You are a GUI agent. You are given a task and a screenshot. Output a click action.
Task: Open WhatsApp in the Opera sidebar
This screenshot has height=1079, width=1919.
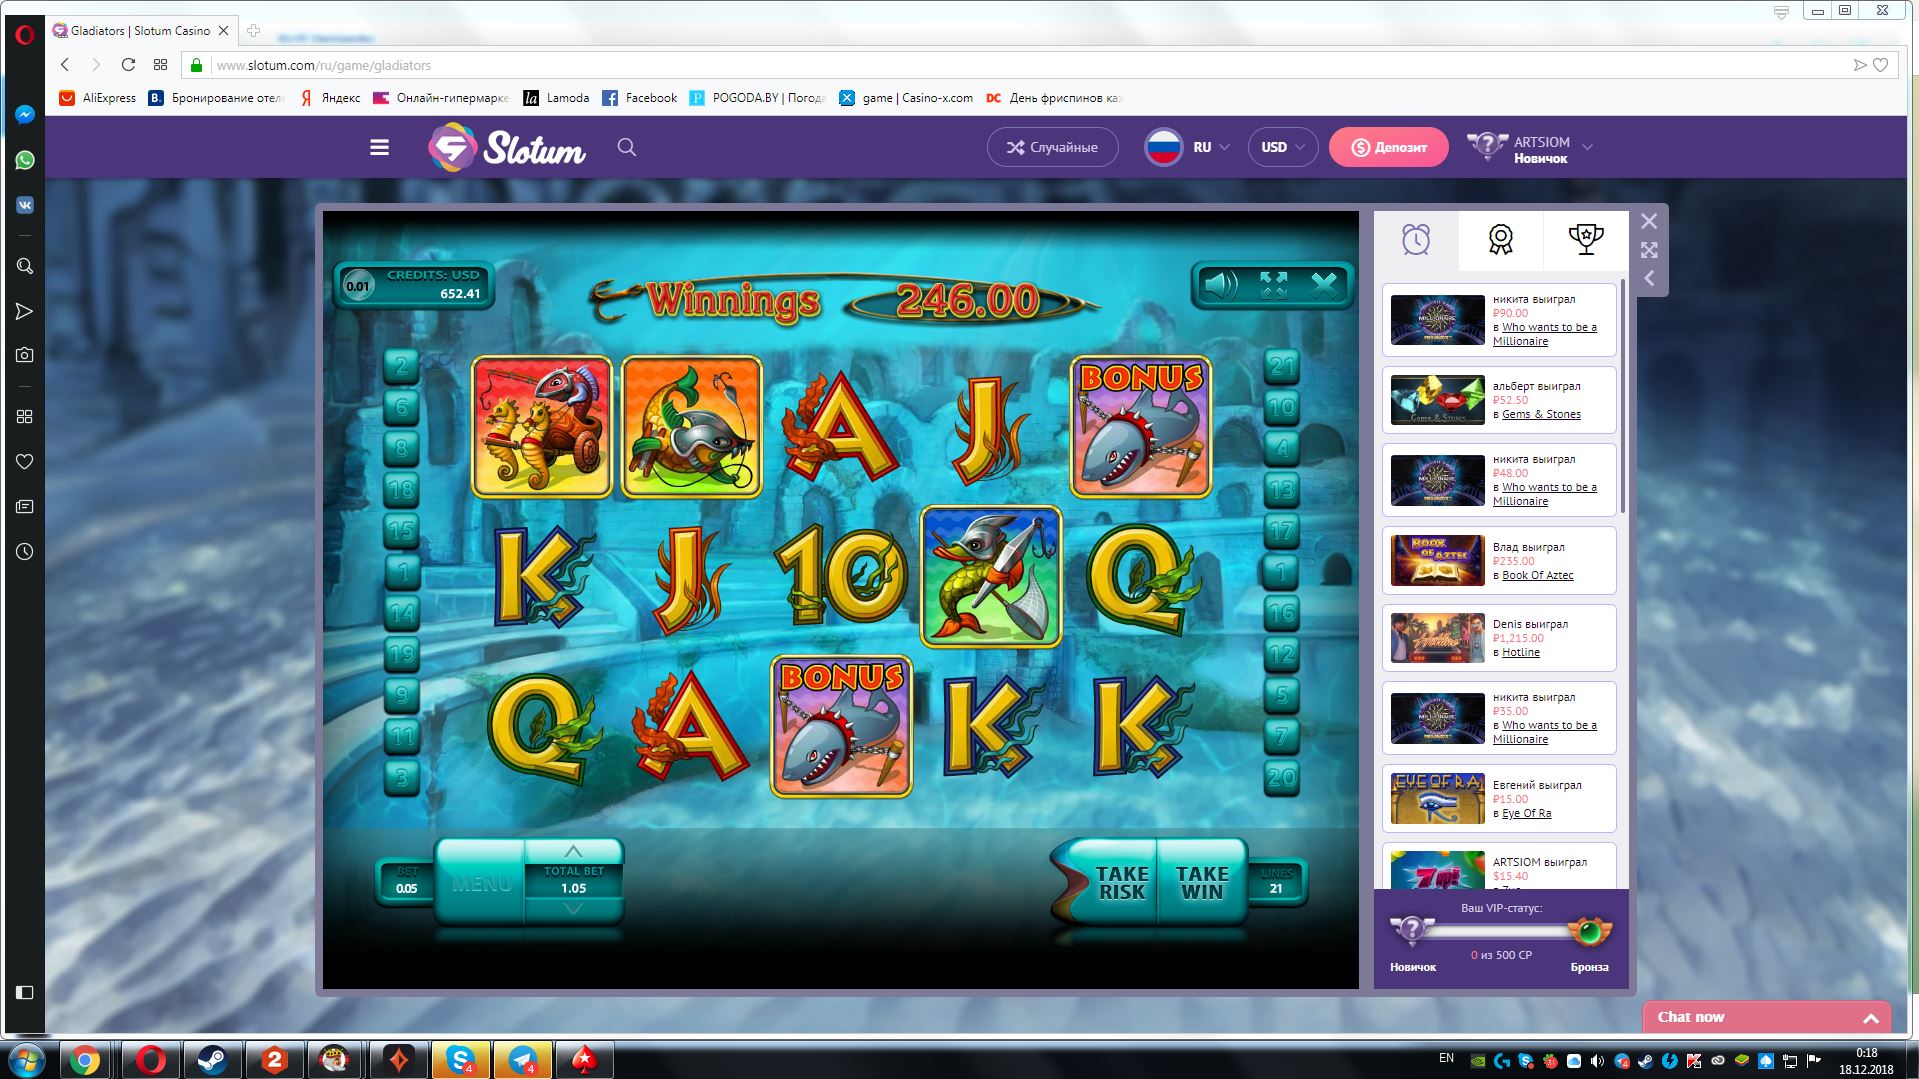(25, 160)
